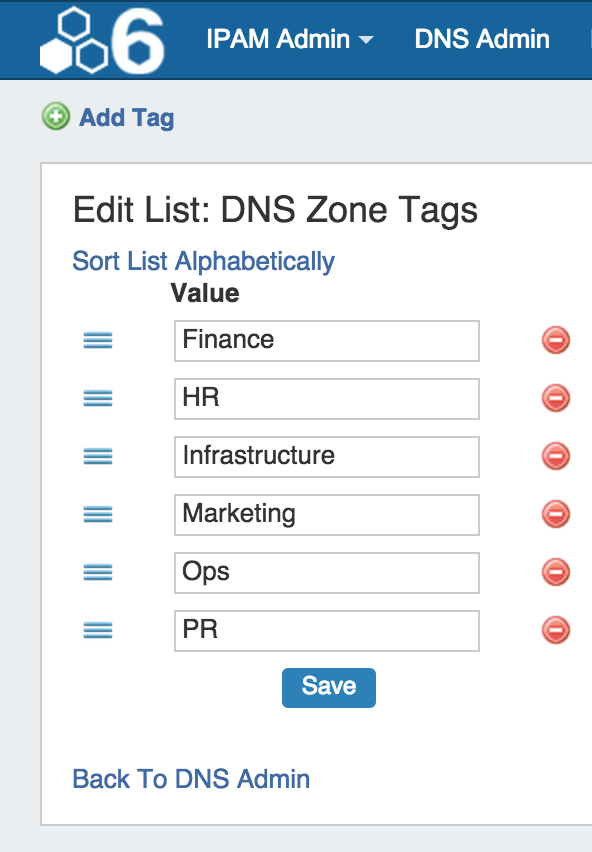Delete the HR tag using red minus icon
The width and height of the screenshot is (592, 852).
(556, 398)
